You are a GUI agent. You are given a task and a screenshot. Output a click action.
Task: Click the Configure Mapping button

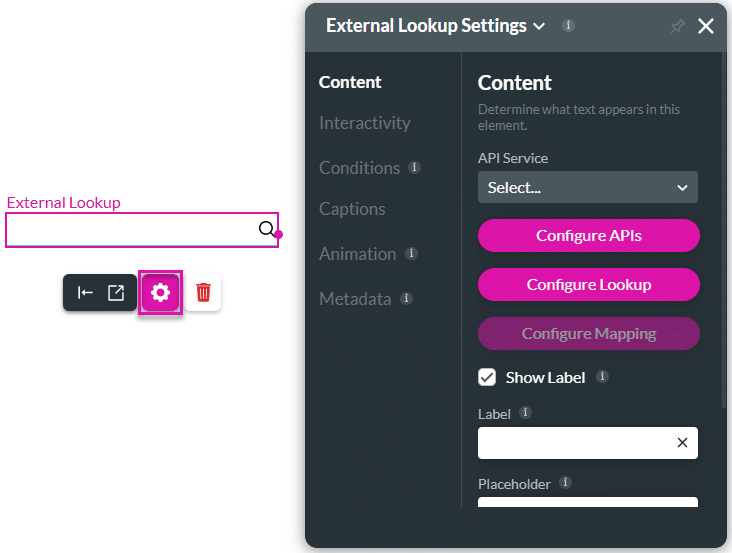tap(589, 334)
